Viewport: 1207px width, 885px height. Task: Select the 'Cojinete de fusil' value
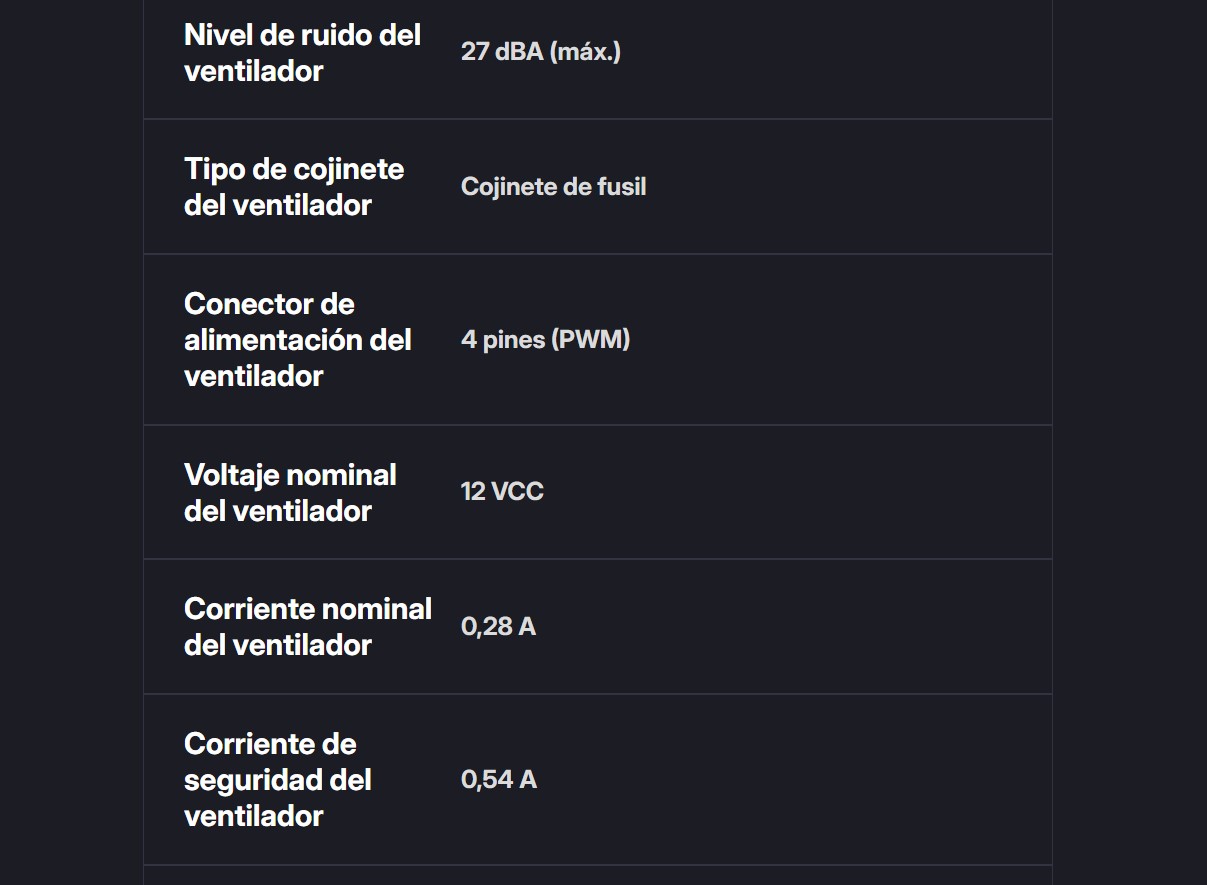pyautogui.click(x=553, y=187)
